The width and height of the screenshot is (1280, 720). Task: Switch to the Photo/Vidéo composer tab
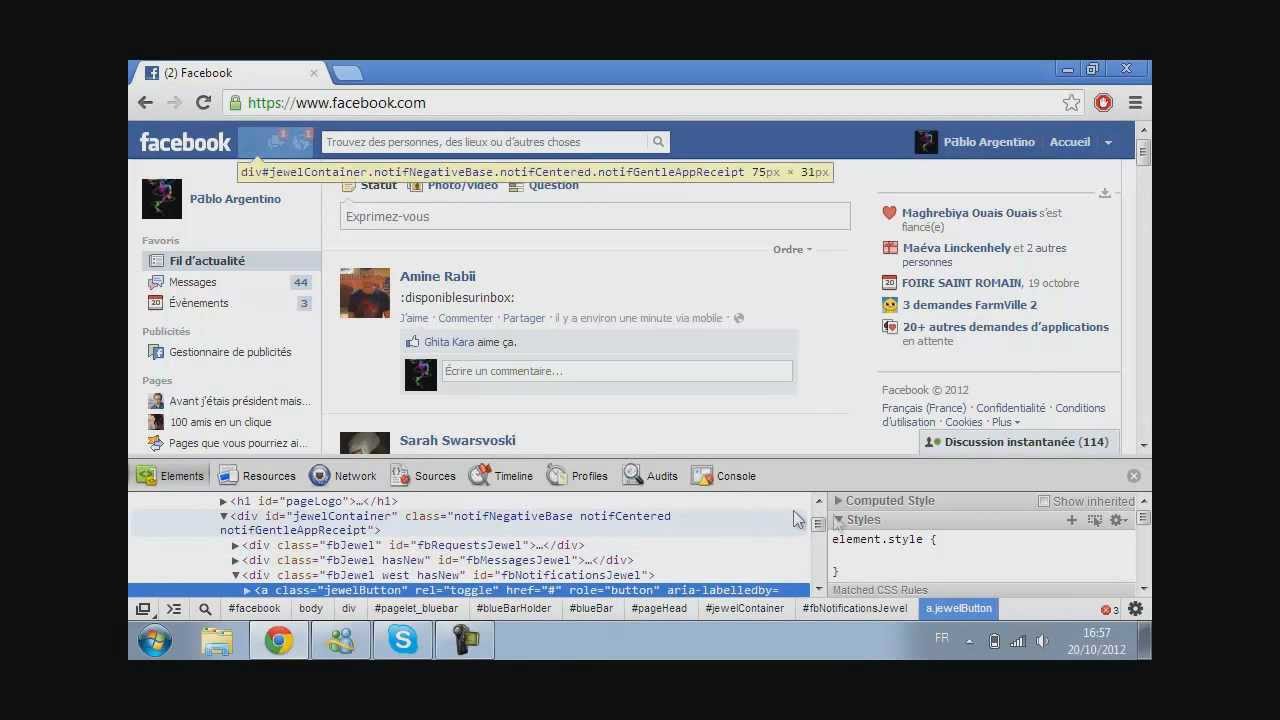pyautogui.click(x=453, y=185)
